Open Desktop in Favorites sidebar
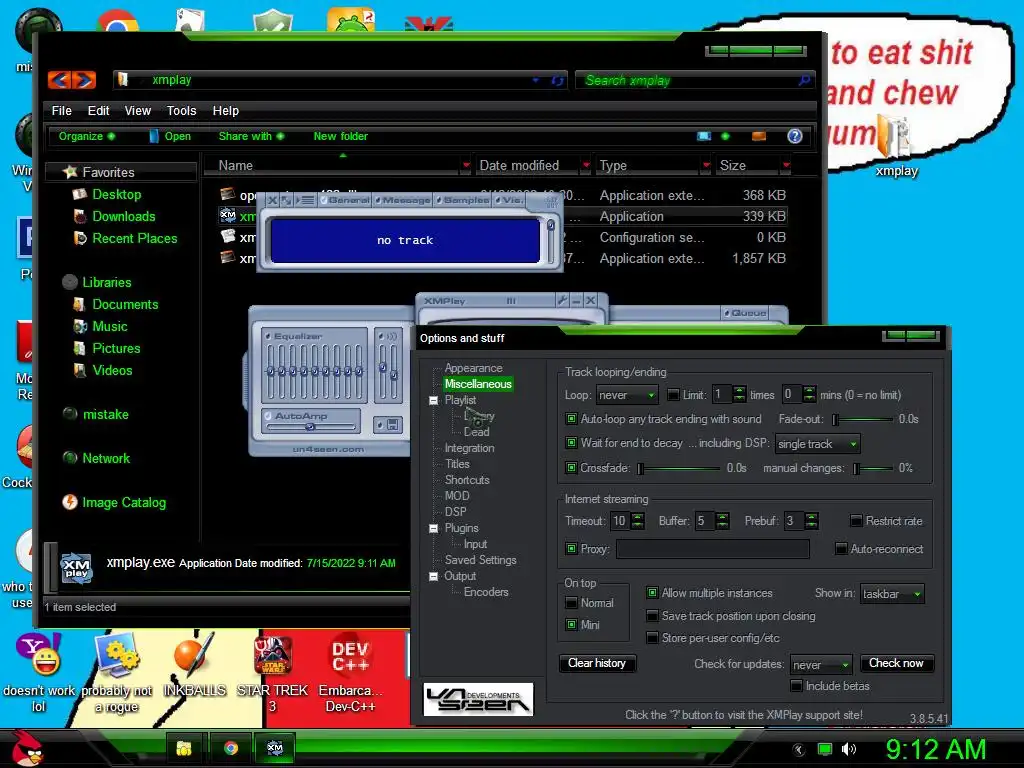This screenshot has width=1024, height=768. (116, 194)
